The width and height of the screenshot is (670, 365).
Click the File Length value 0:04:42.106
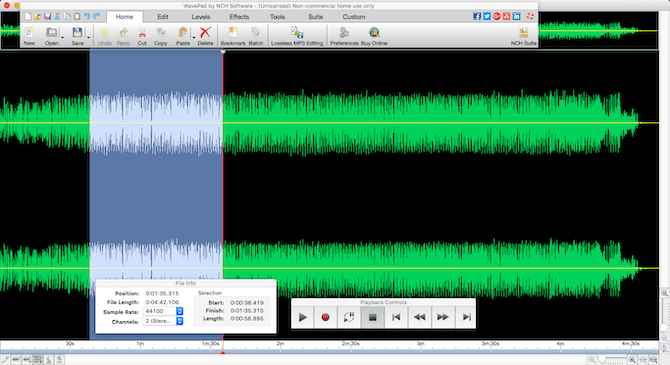[162, 302]
